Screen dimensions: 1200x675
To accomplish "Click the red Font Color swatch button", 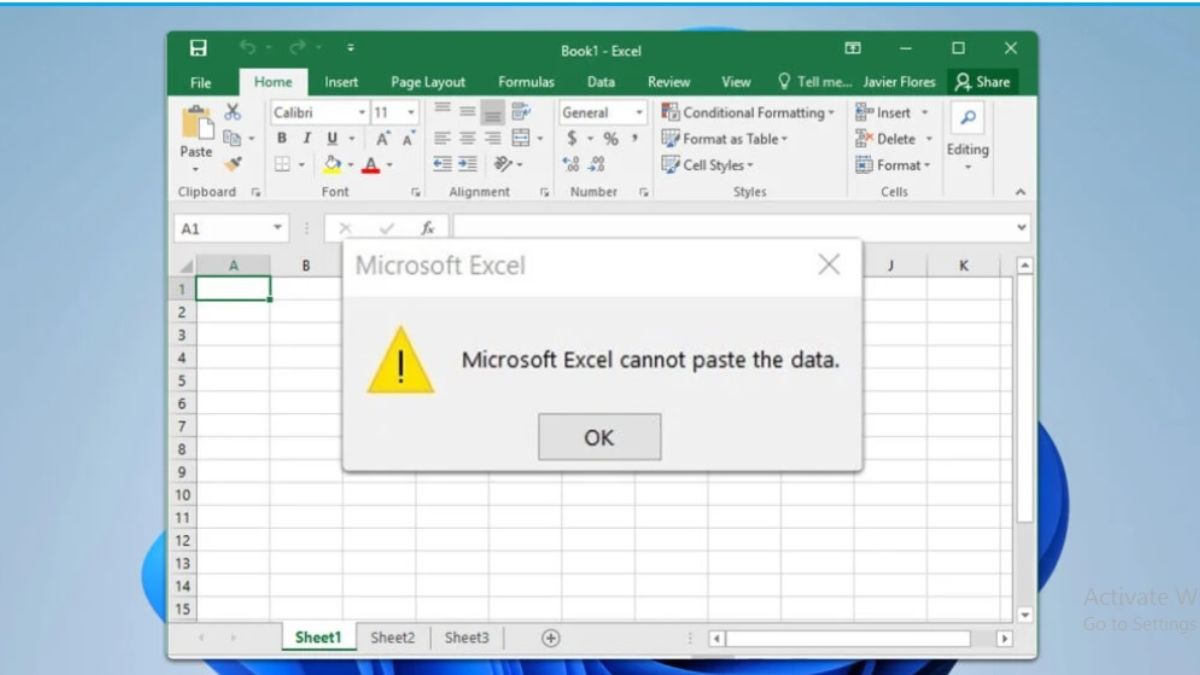I will [x=371, y=165].
